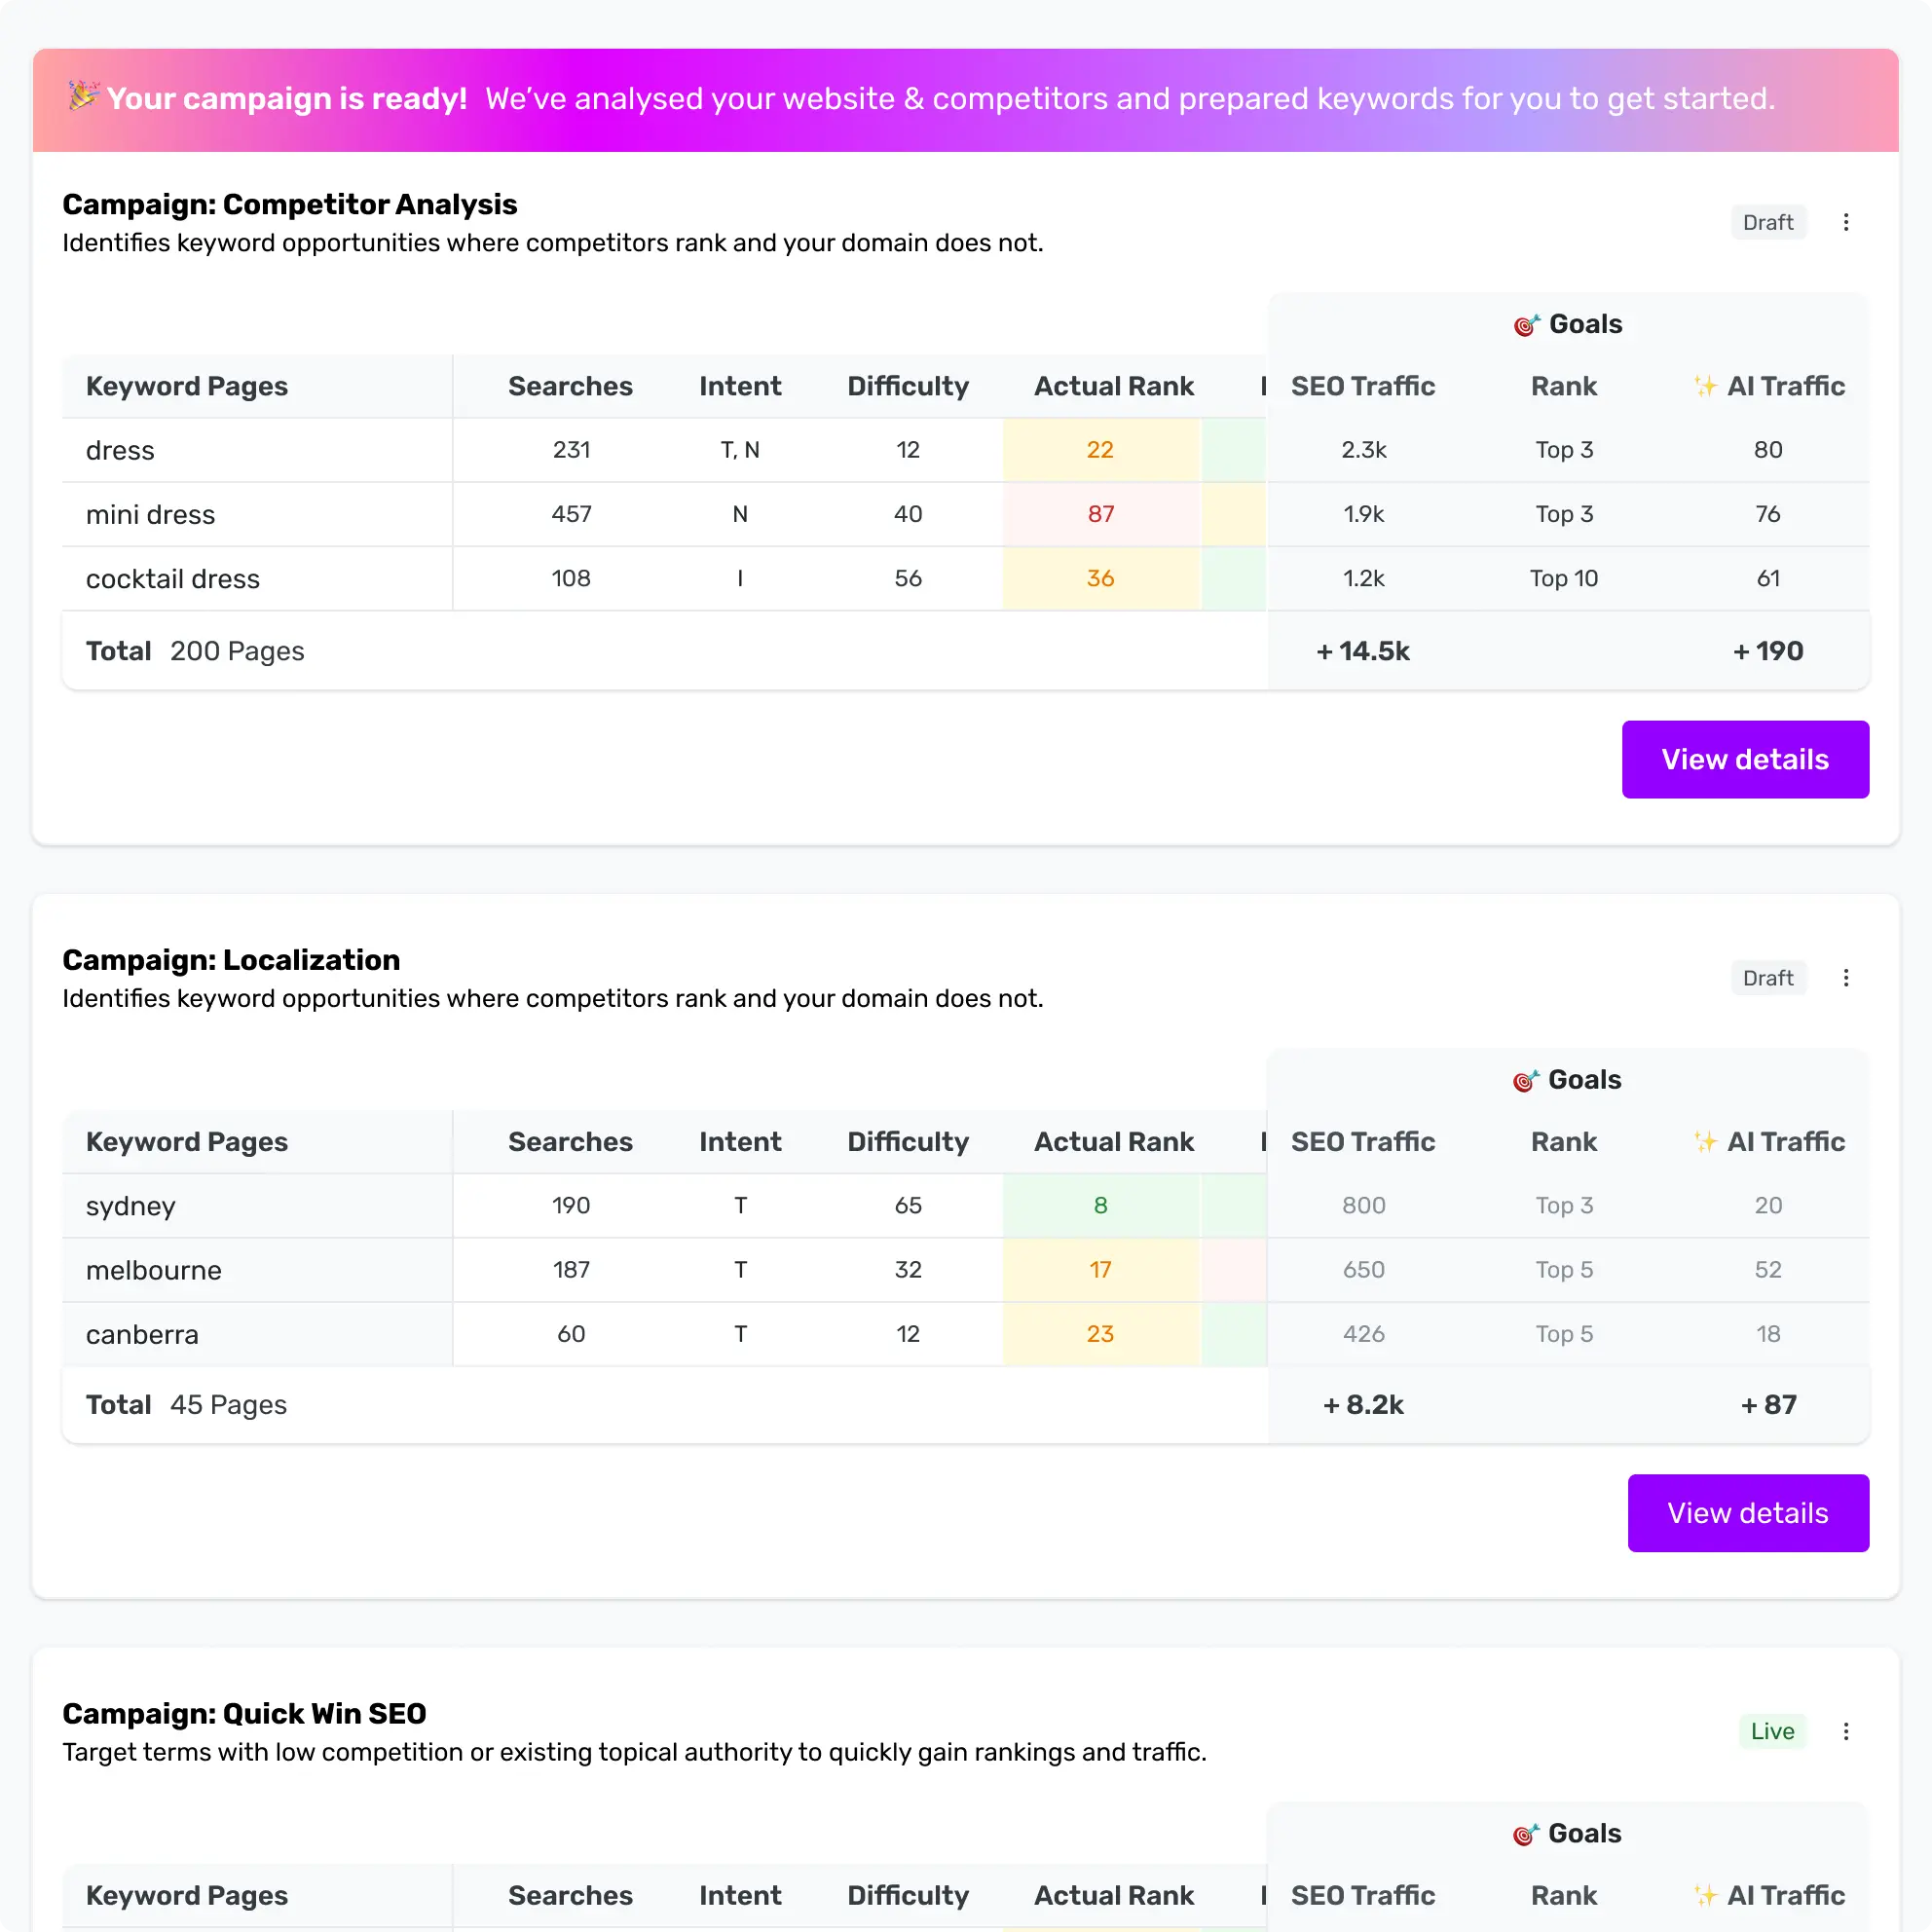The height and width of the screenshot is (1932, 1932).
Task: Sort Localization table by Difficulty column
Action: click(x=907, y=1142)
